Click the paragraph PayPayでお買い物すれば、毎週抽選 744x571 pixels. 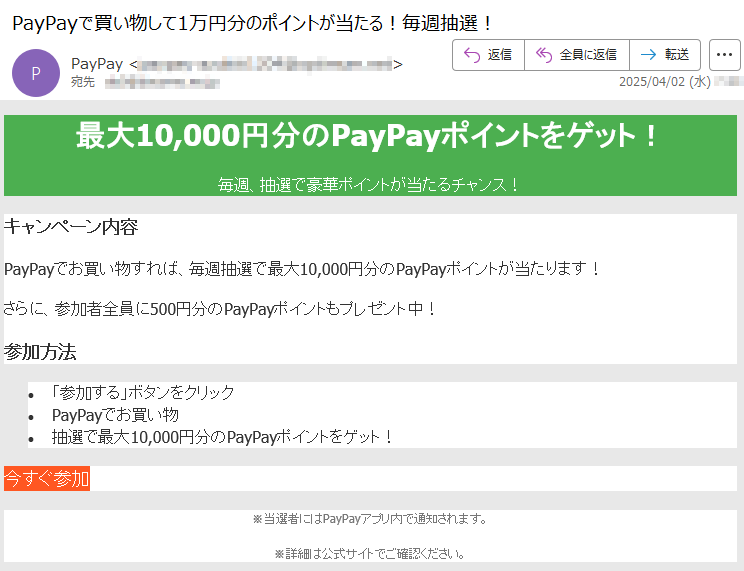point(302,269)
